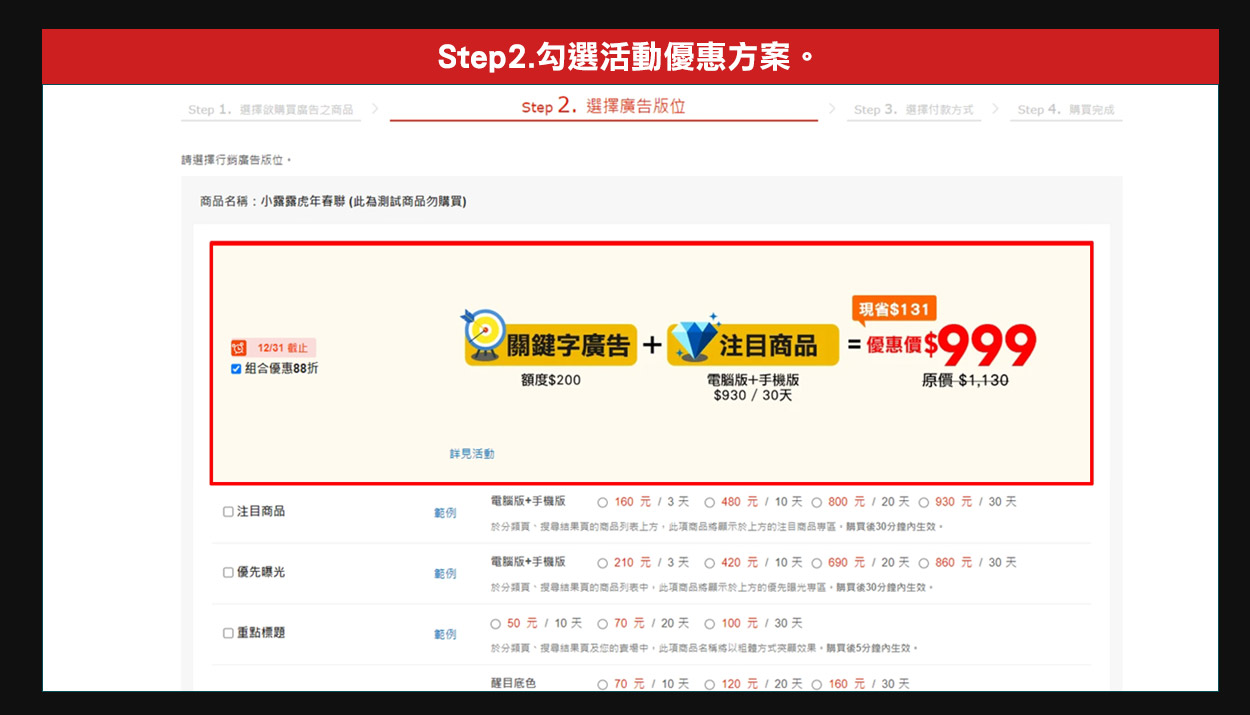Click the large $999 優惠價 price graphic
The width and height of the screenshot is (1250, 715).
(986, 346)
